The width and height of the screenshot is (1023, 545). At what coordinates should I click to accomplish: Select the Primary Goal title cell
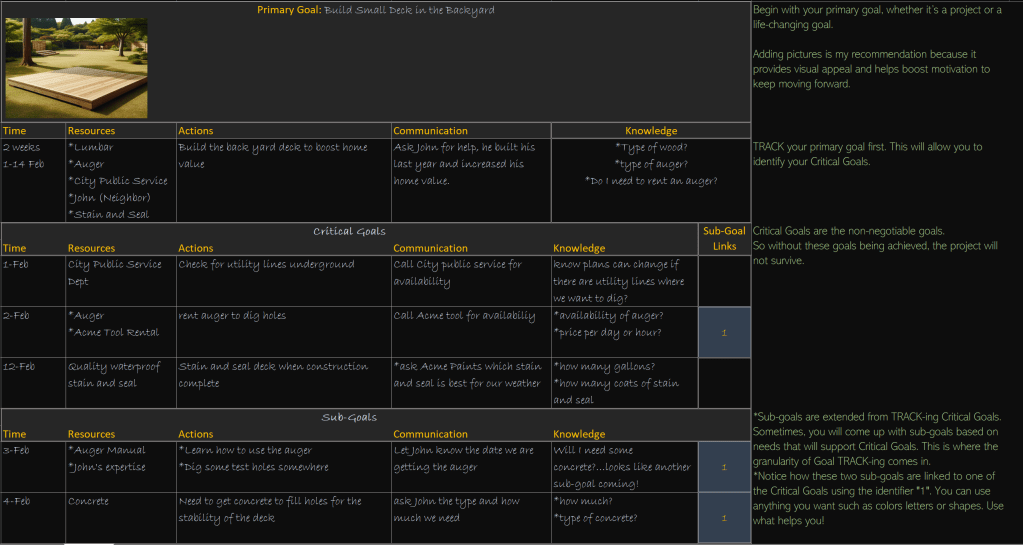coord(375,10)
